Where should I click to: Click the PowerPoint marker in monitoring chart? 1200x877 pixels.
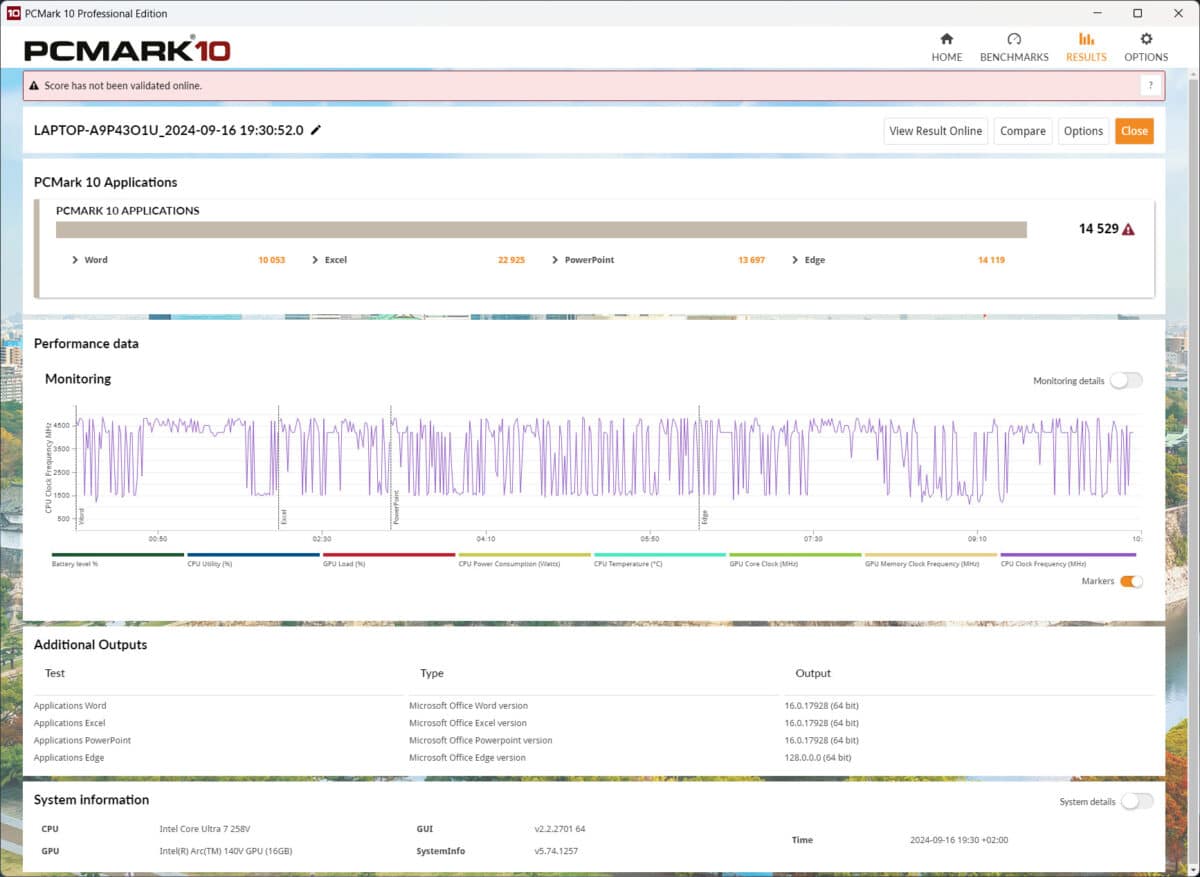tap(396, 507)
